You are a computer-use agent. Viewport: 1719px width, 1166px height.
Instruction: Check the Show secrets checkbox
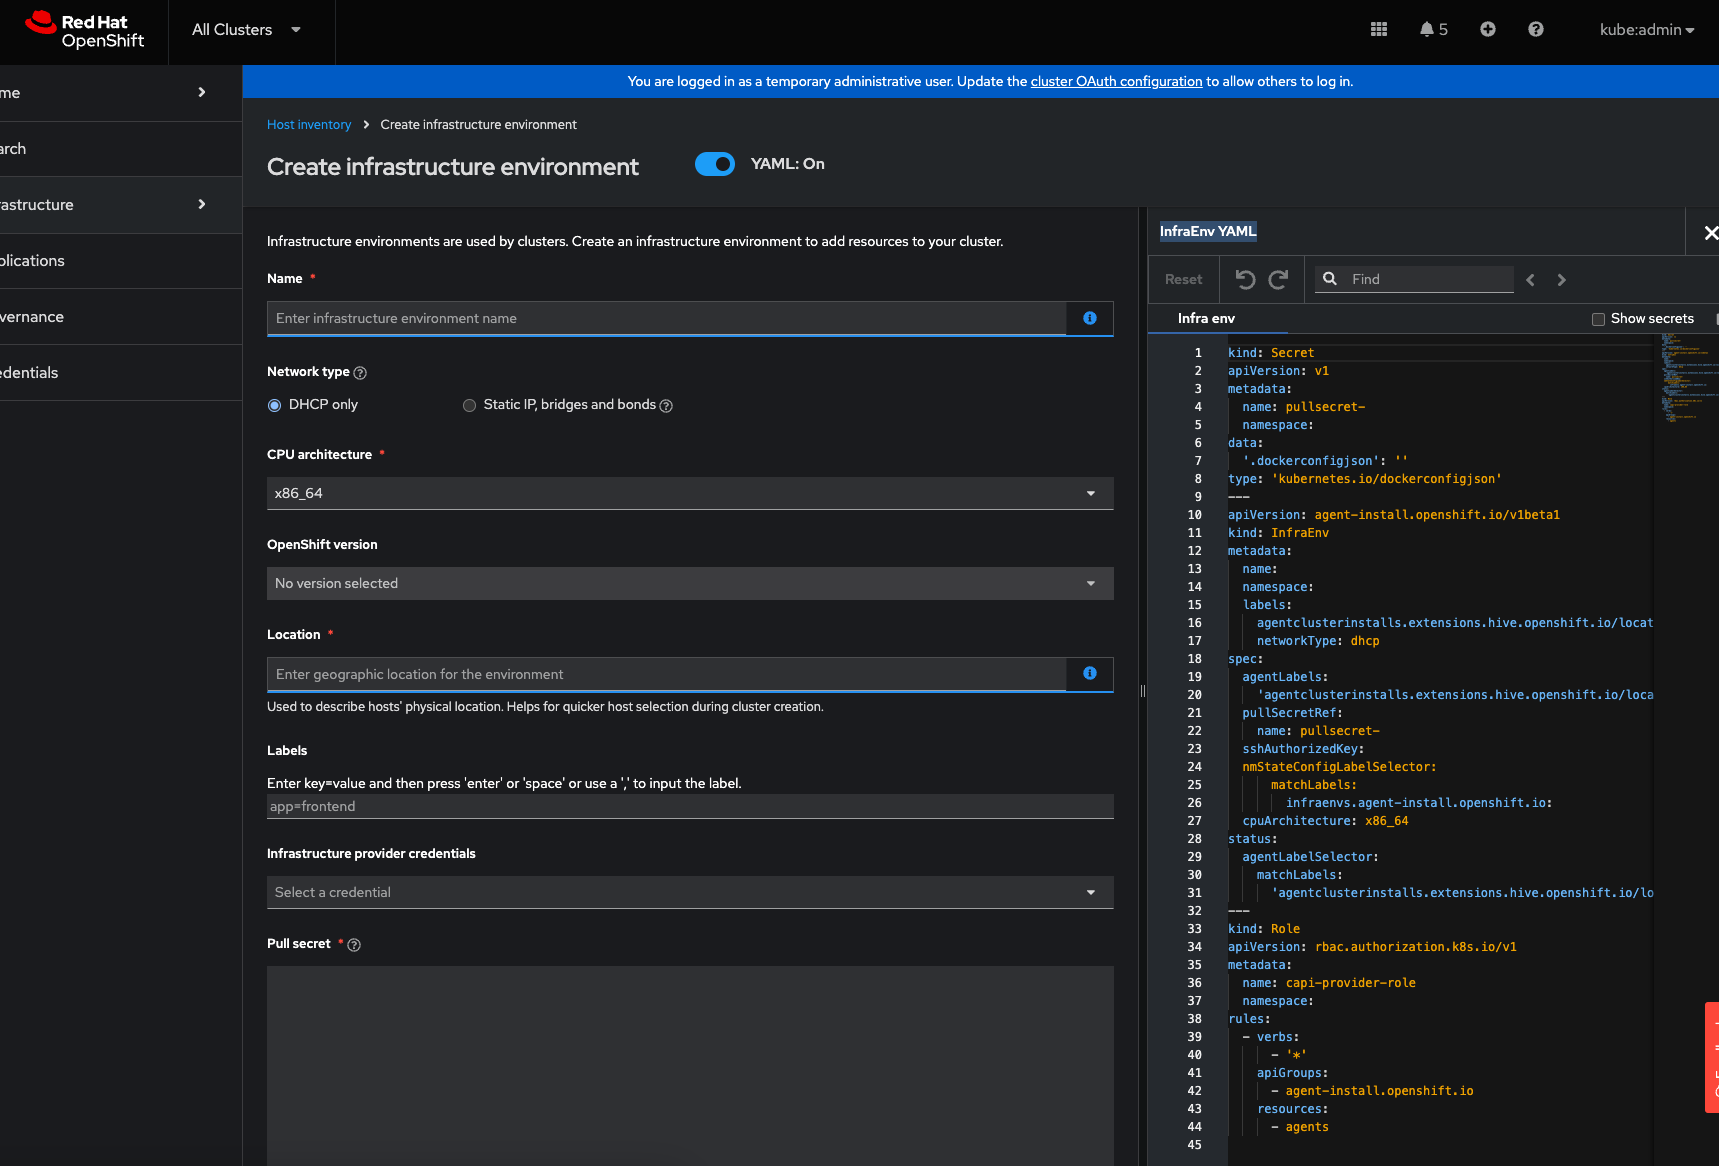pos(1598,319)
